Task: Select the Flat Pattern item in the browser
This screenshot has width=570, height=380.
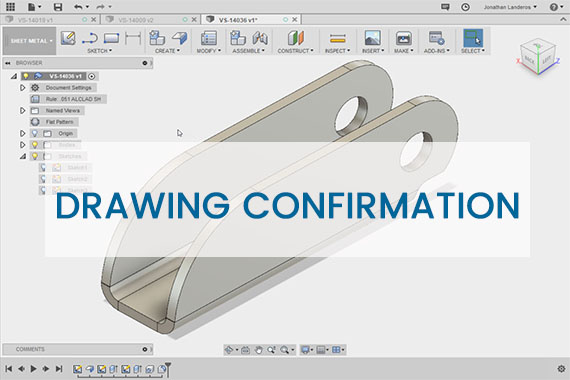Action: [59, 122]
